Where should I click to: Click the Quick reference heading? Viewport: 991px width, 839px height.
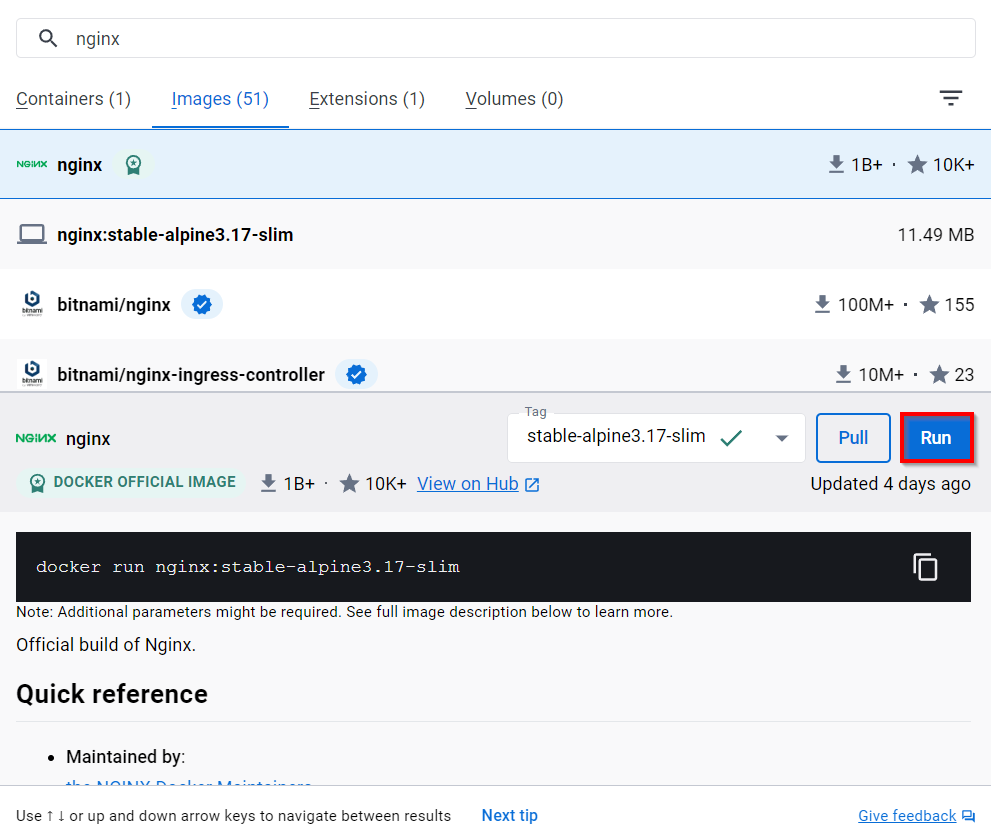tap(112, 694)
